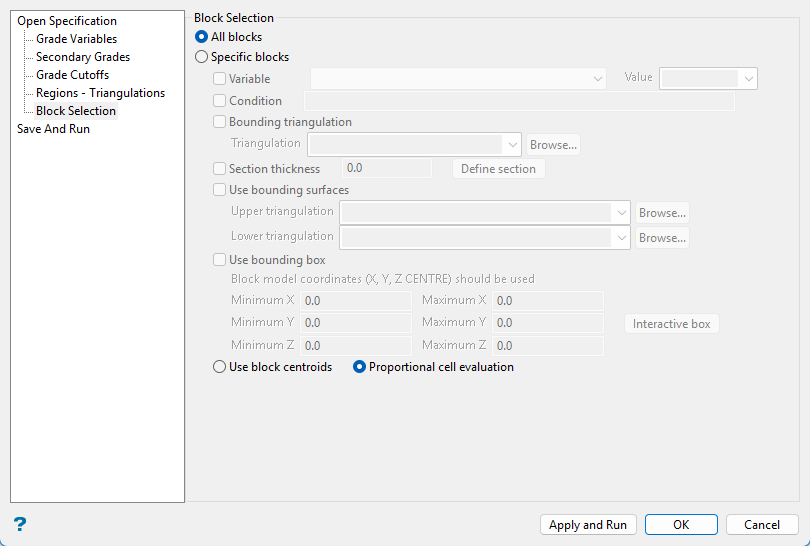This screenshot has height=546, width=810.
Task: Enable the Use bounding box checkbox
Action: [x=220, y=260]
